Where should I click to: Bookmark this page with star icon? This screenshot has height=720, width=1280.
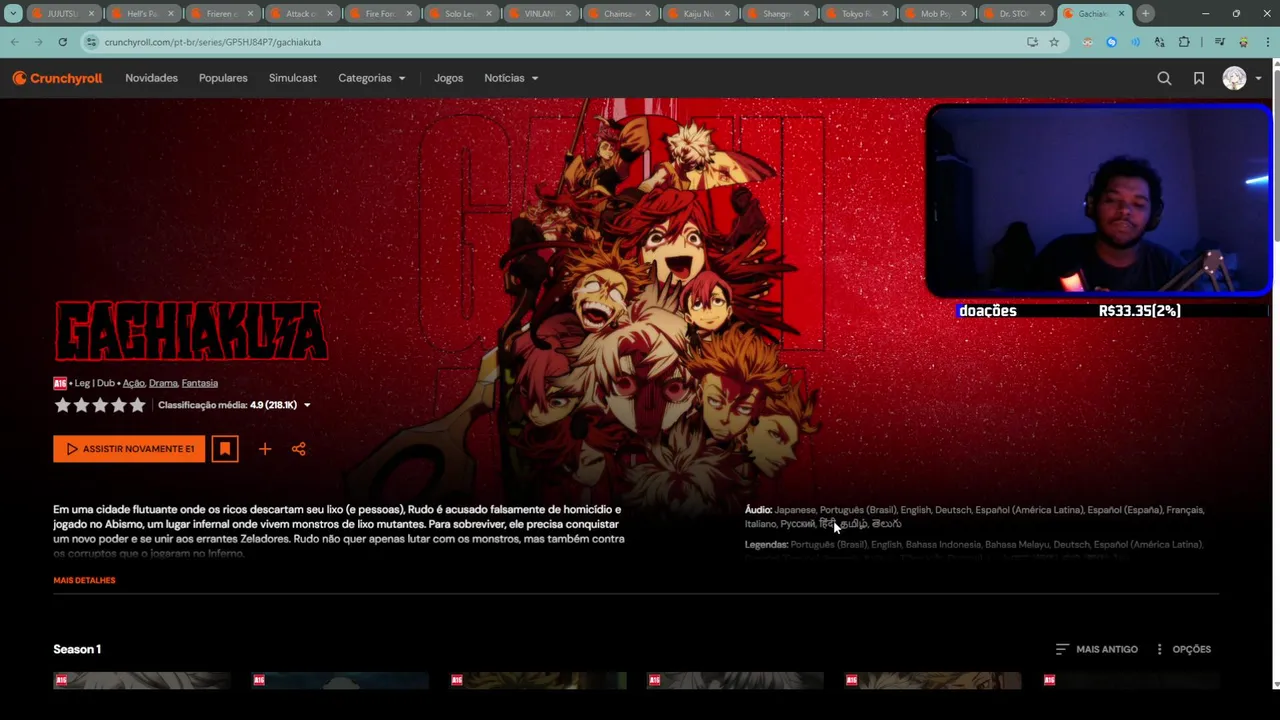pyautogui.click(x=1054, y=42)
